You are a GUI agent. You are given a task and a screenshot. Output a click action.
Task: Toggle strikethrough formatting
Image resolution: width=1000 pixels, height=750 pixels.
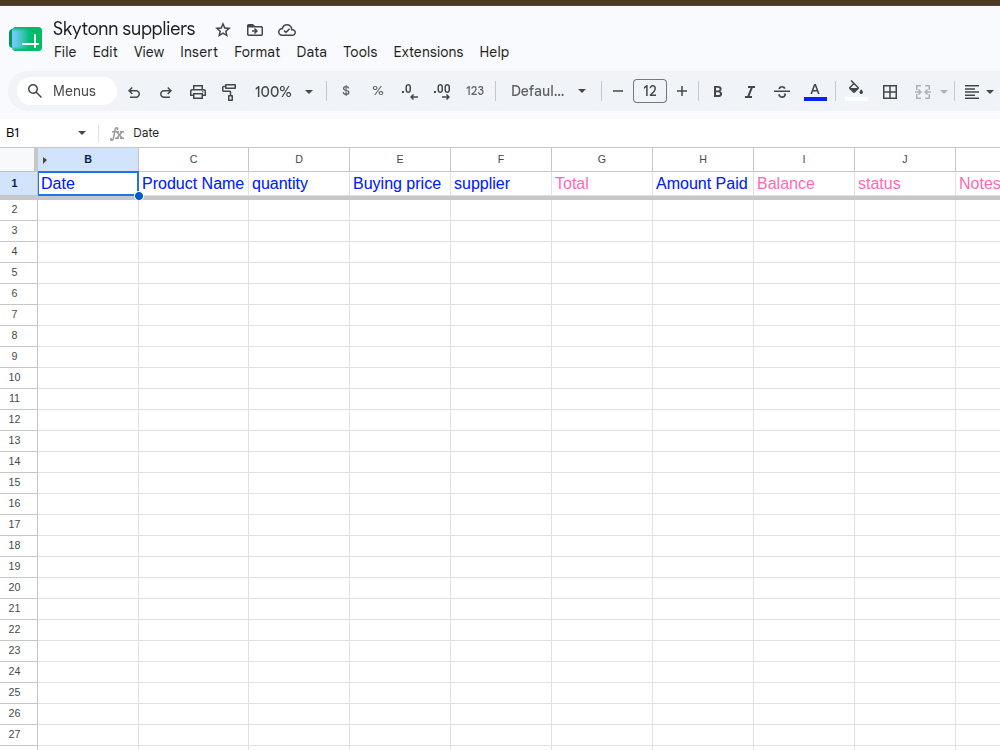(x=781, y=92)
